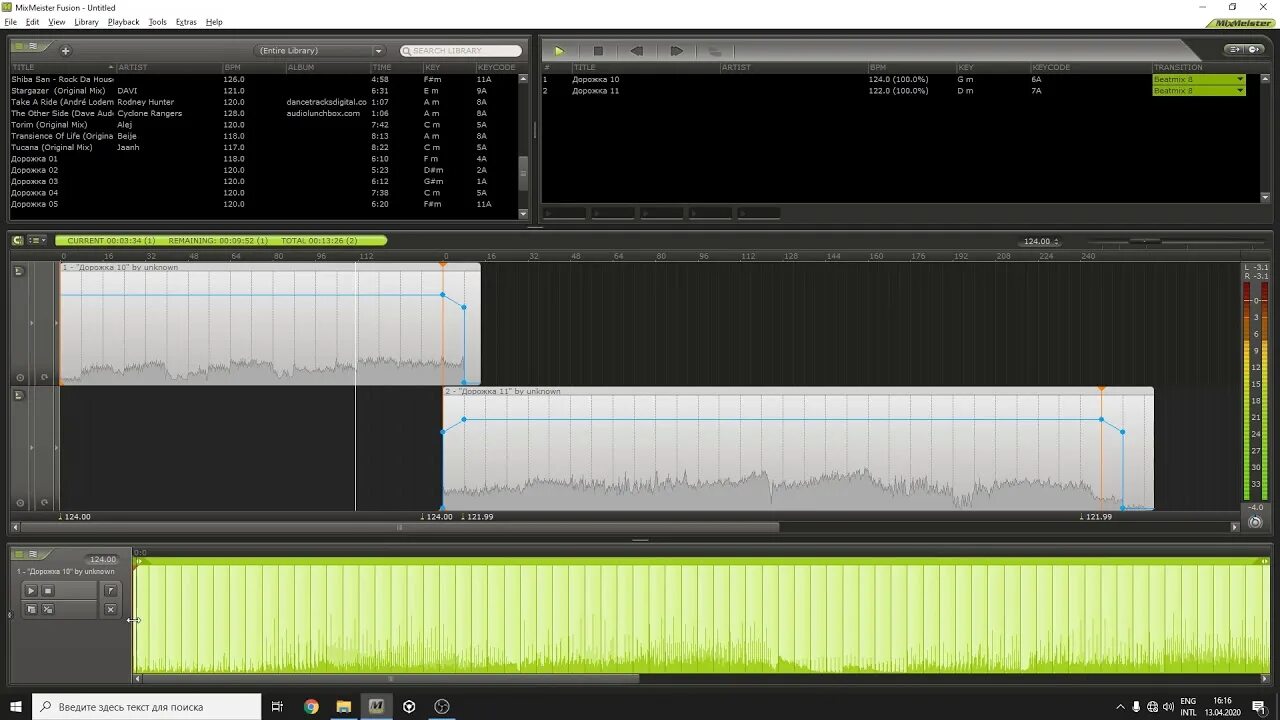Click the tool icon beside it in the lower editor row
Screen dimensions: 1280x720
coord(47,609)
